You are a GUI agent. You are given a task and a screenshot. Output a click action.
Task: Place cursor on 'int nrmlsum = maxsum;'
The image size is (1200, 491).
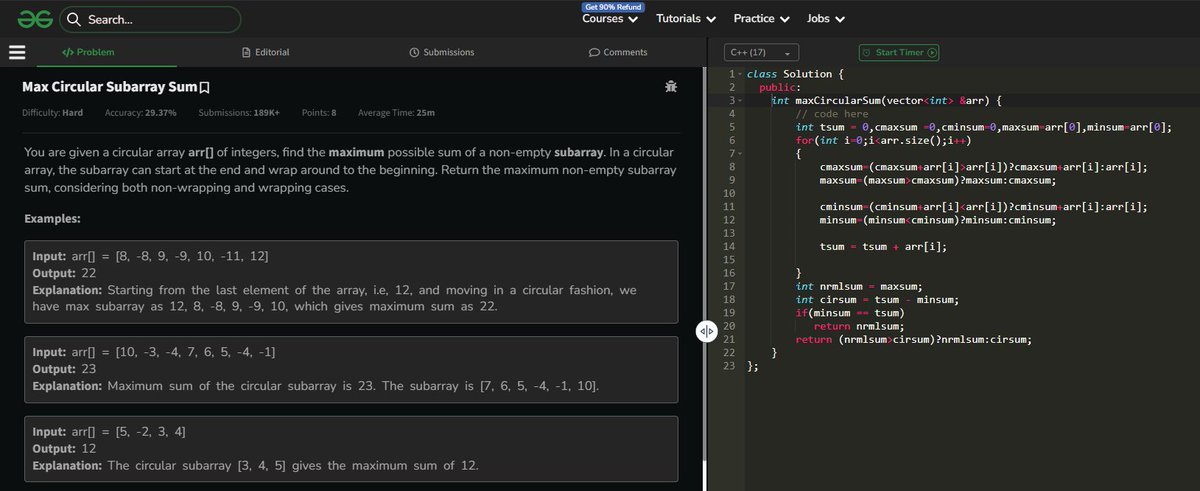pyautogui.click(x=858, y=285)
